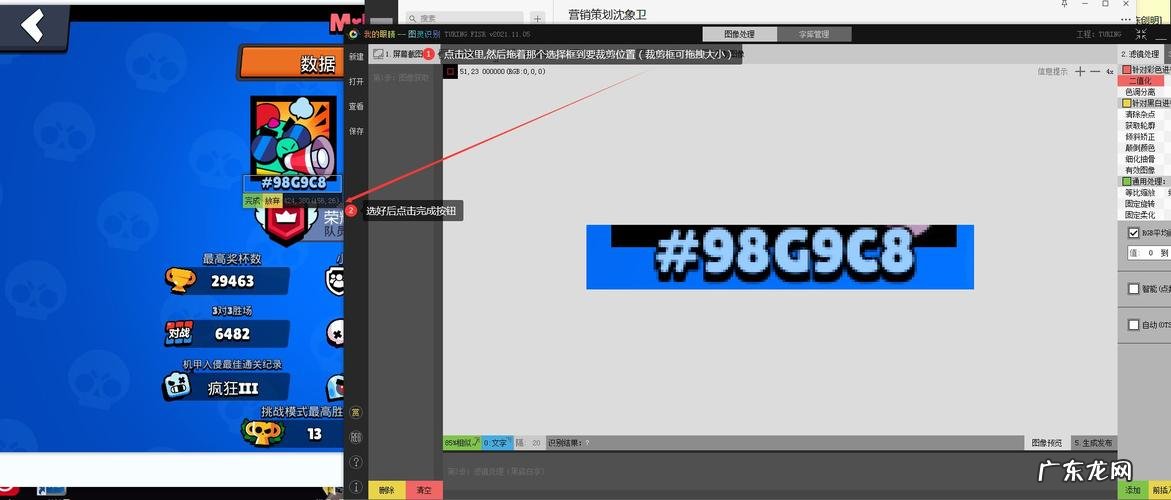Viewport: 1171px width, 500px height.
Task: Click the cropped #98G9C8 image preview
Action: tap(780, 257)
